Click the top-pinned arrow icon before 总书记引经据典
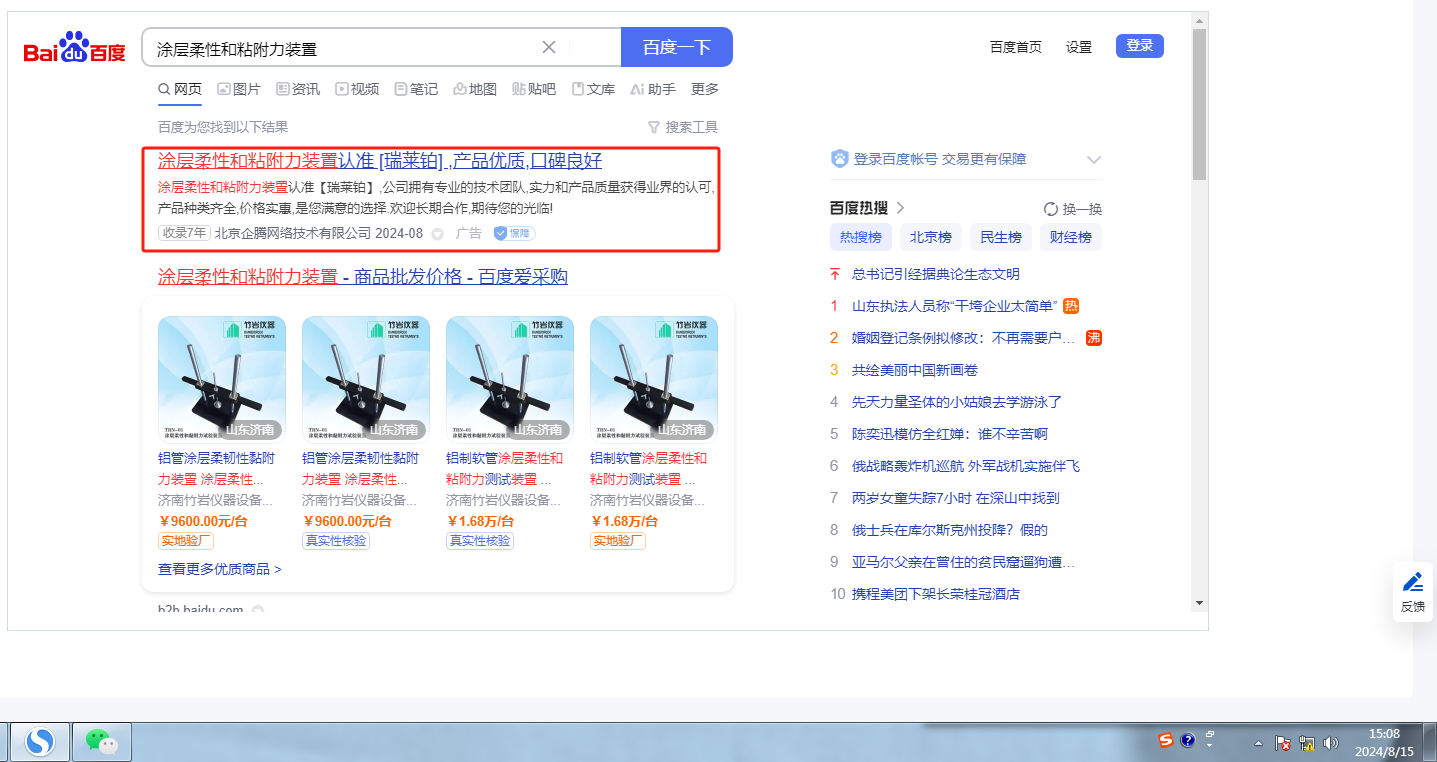The height and width of the screenshot is (762, 1437). pyautogui.click(x=835, y=274)
